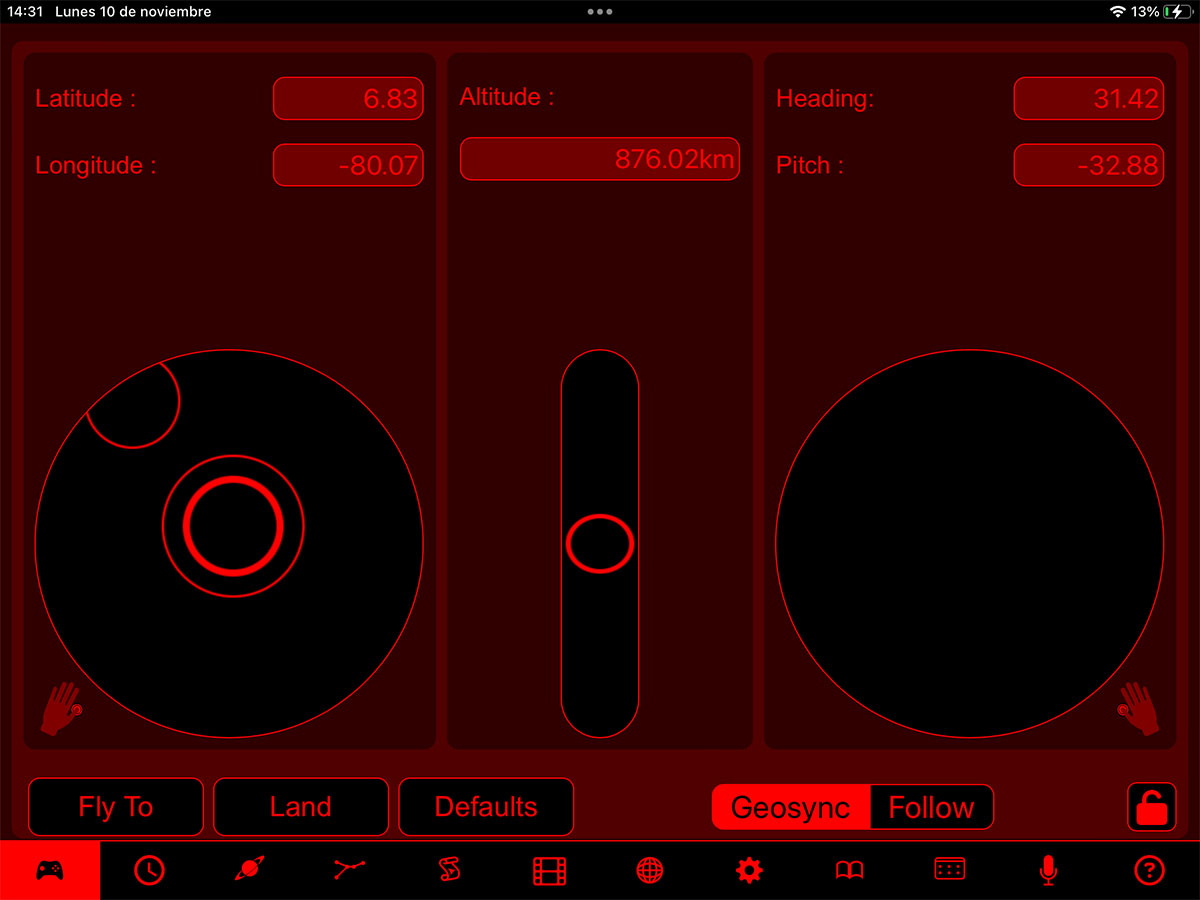Screen dimensions: 1200x900
Task: Open the film strip movies panel
Action: pos(549,870)
